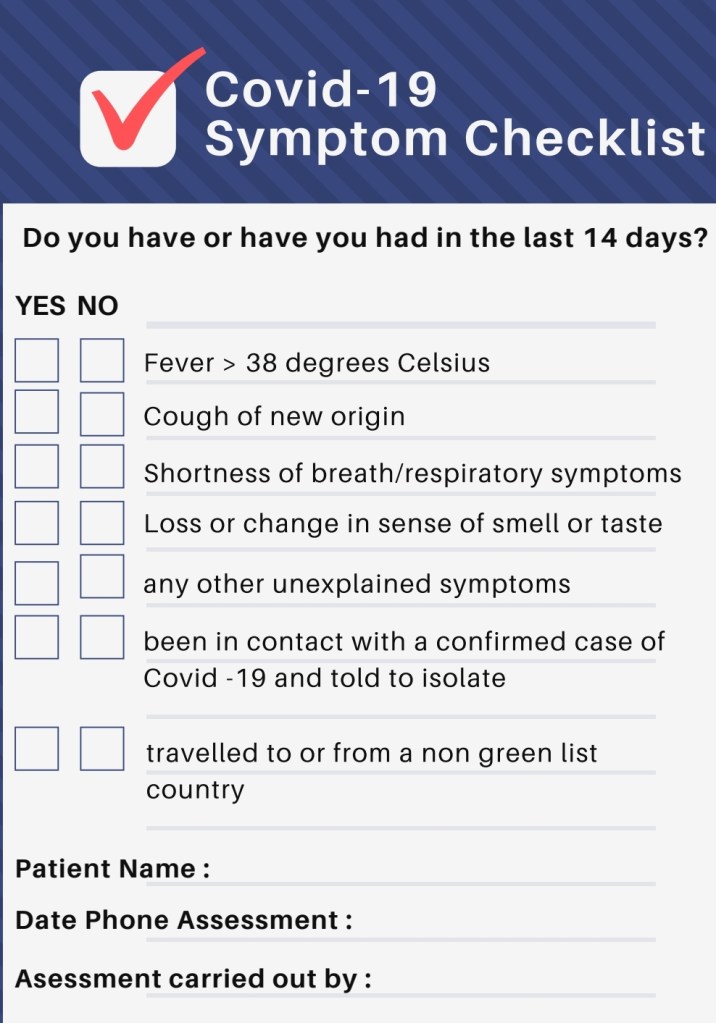Select NO for loss of smell or taste
This screenshot has width=716, height=1023.
pyautogui.click(x=102, y=522)
